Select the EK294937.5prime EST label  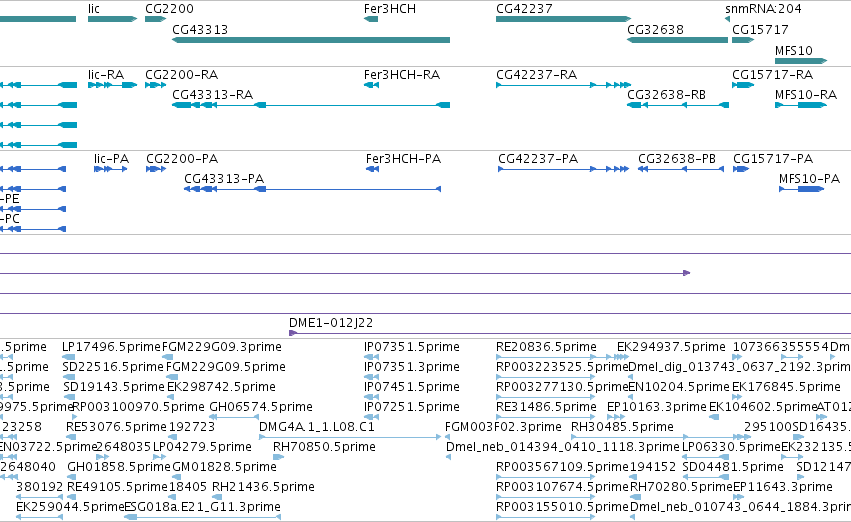[x=671, y=347]
